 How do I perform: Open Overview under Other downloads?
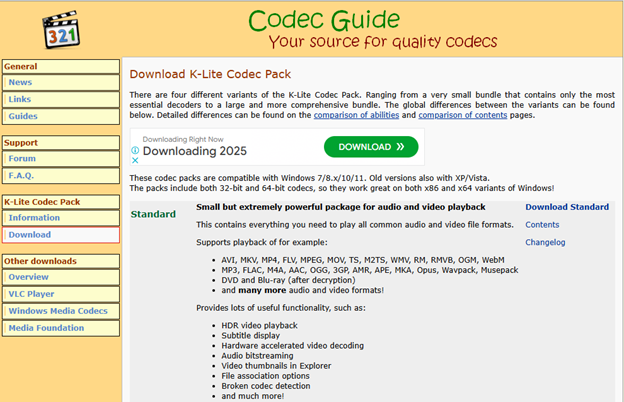coord(28,277)
